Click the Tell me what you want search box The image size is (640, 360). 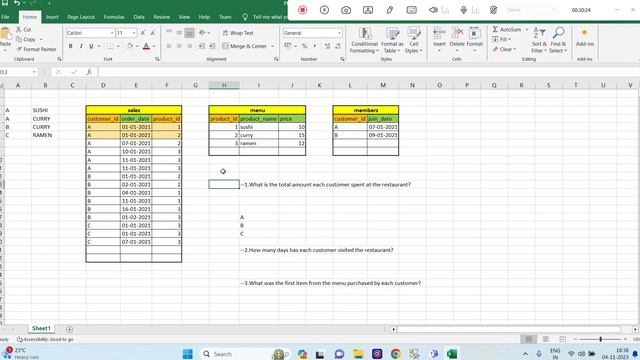click(265, 17)
